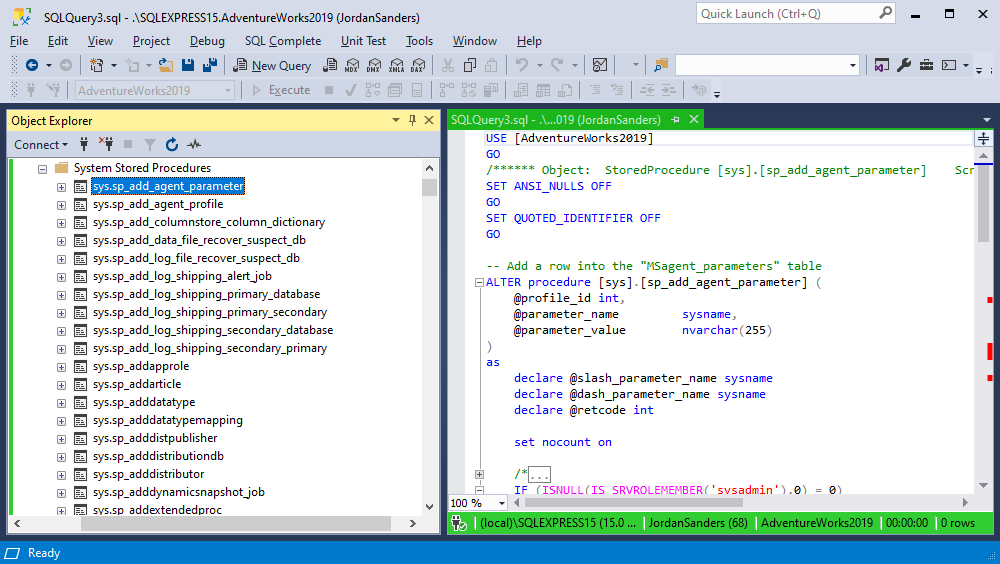Open Object Explorer window position dropdown arrow
Screen dimensions: 1000x564
click(x=395, y=120)
